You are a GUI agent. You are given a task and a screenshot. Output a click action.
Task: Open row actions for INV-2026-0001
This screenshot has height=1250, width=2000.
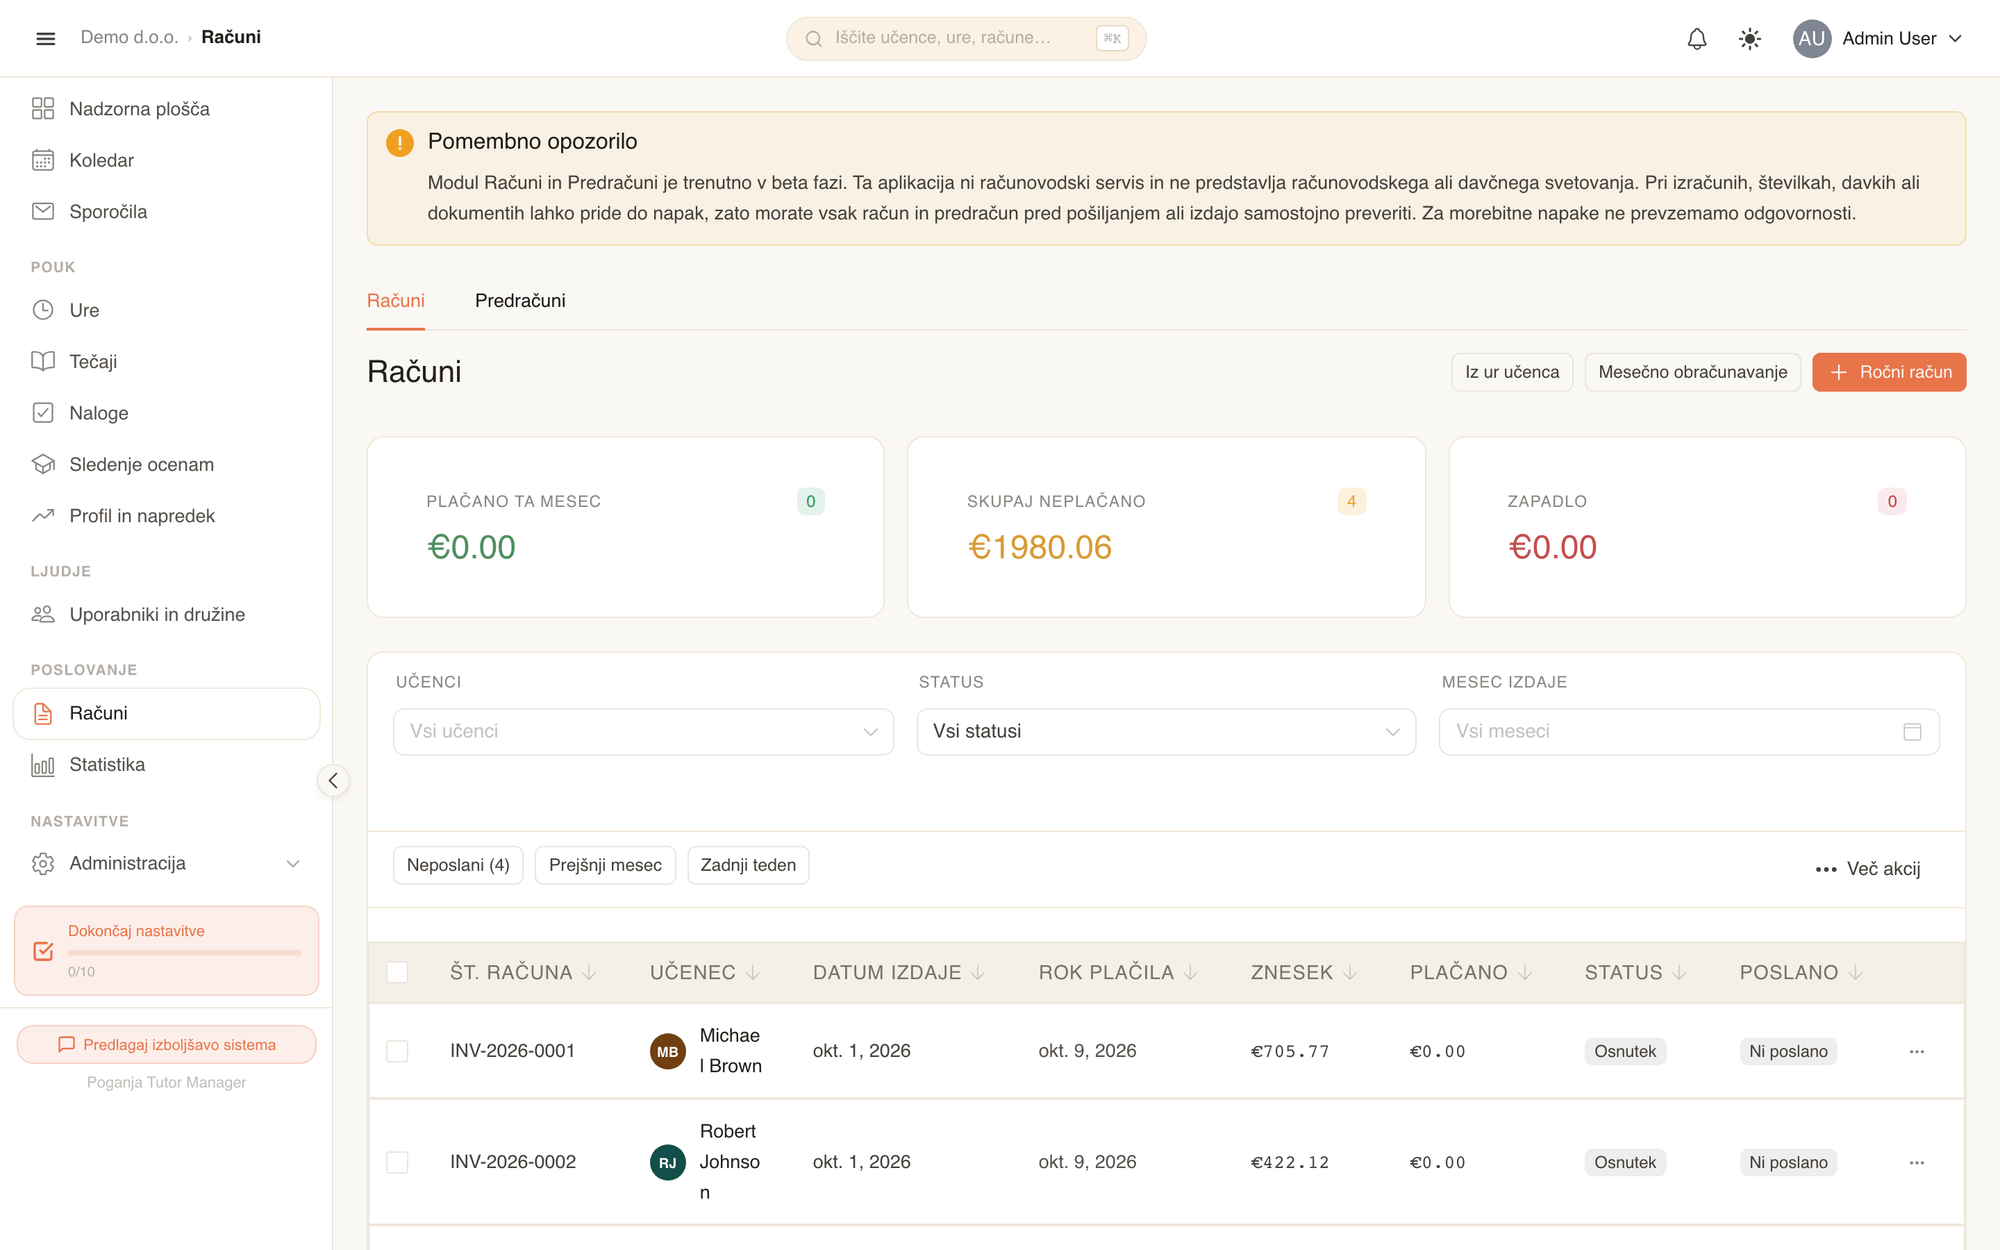tap(1917, 1051)
